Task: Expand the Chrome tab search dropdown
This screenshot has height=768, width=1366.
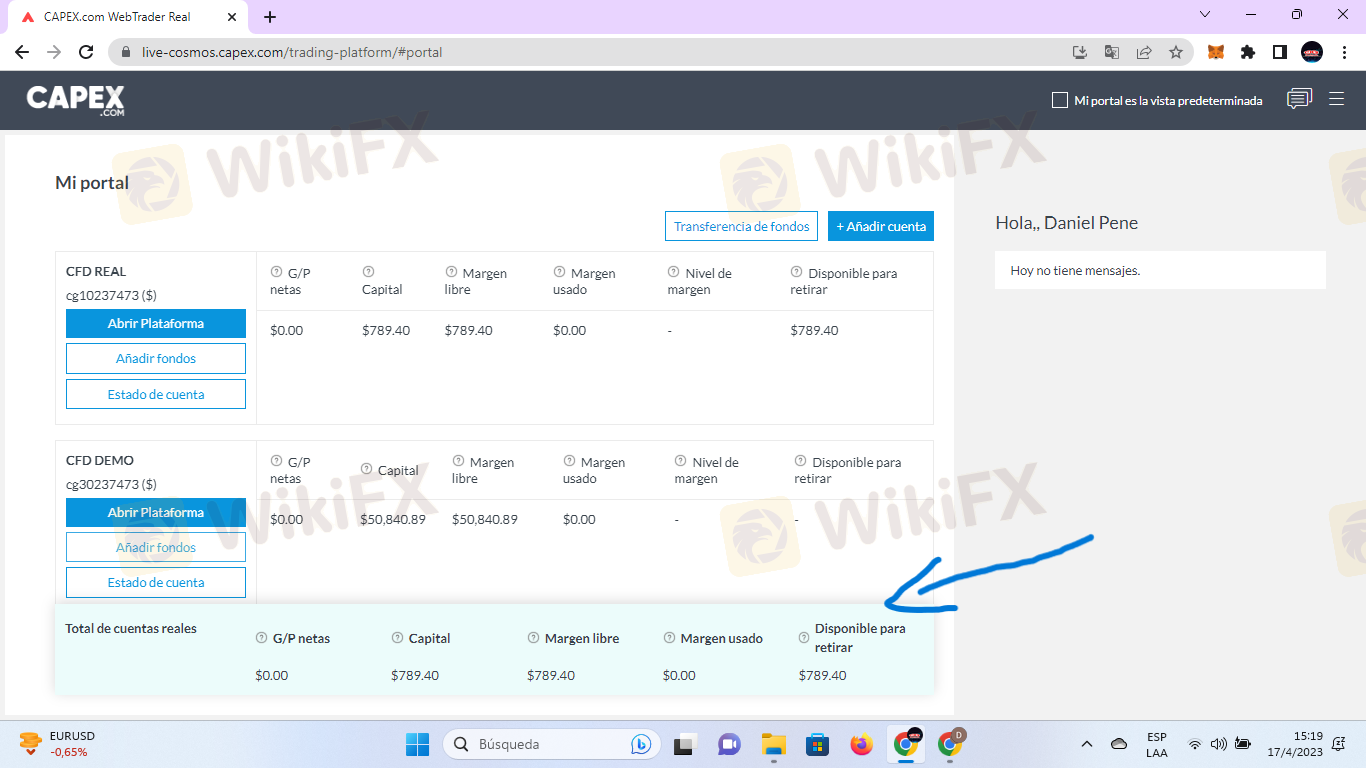Action: coord(1204,15)
